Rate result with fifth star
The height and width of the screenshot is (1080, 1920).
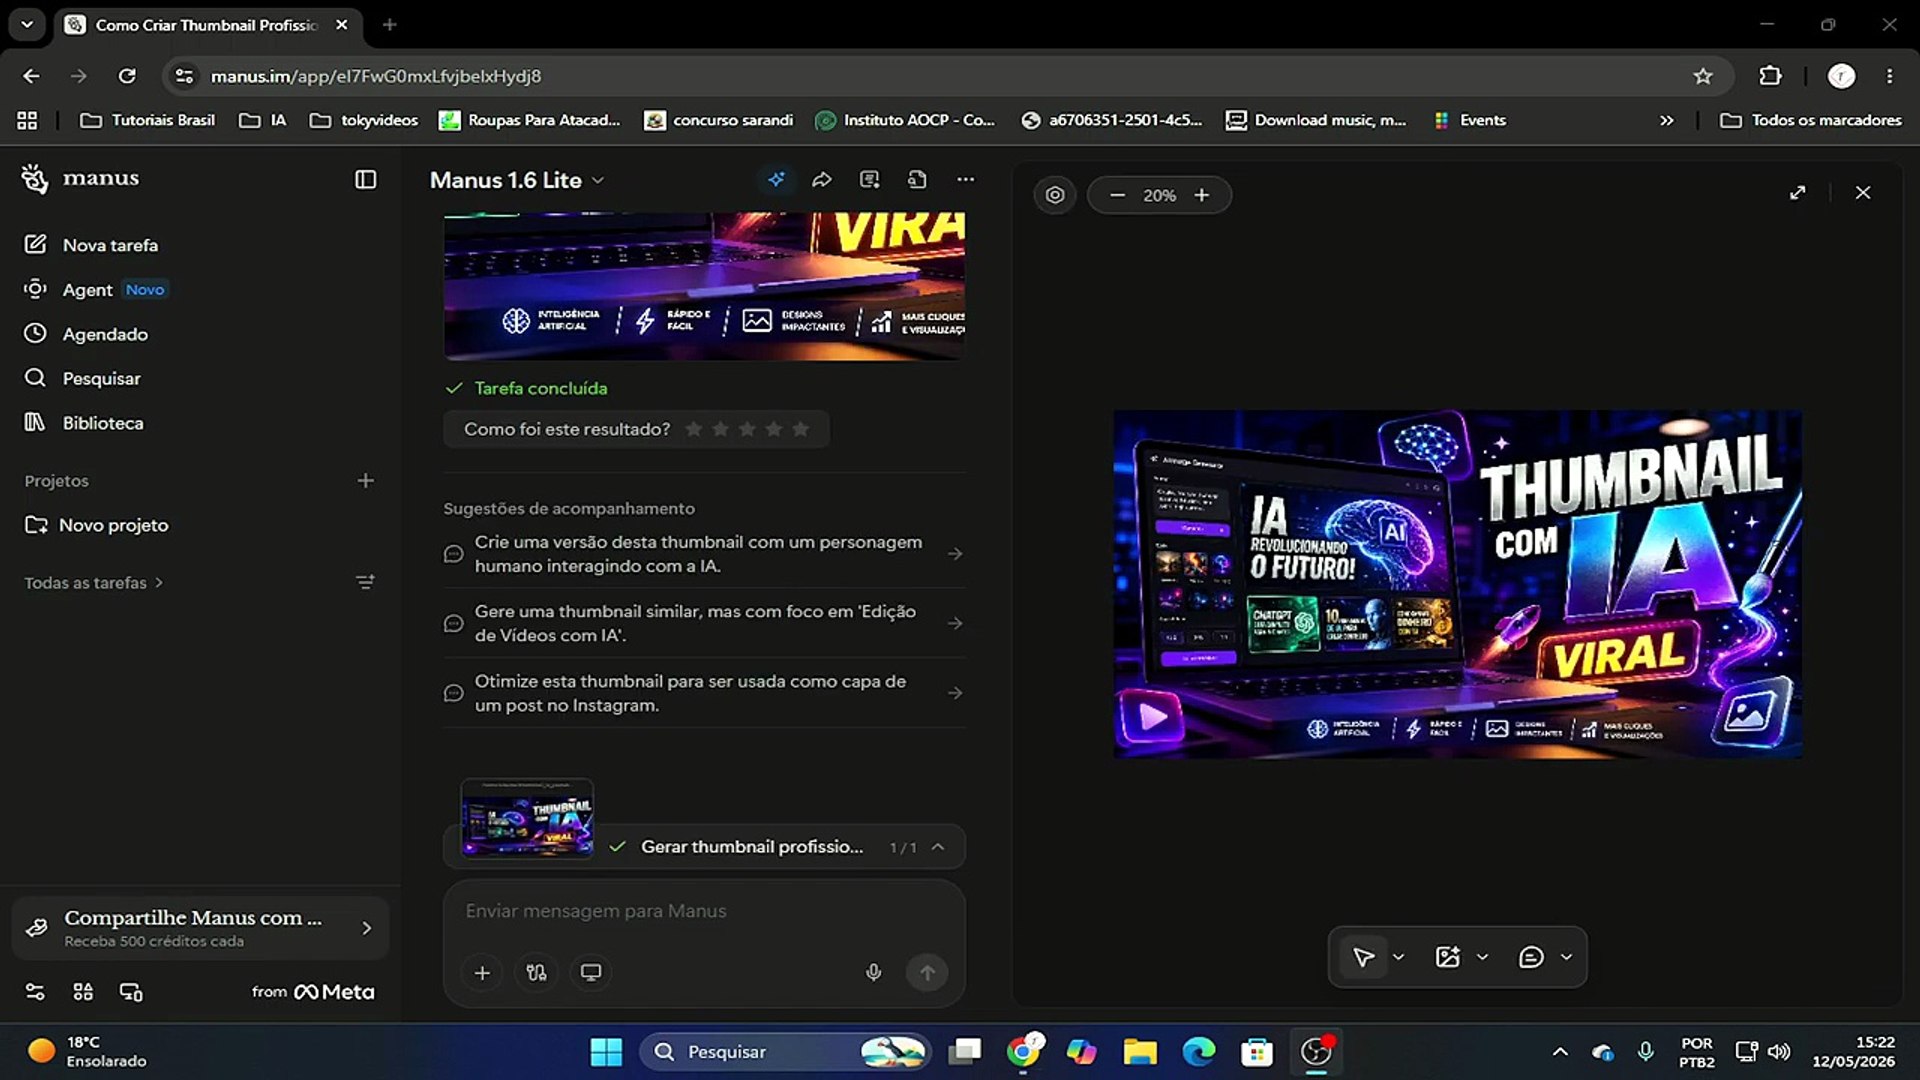pyautogui.click(x=800, y=429)
